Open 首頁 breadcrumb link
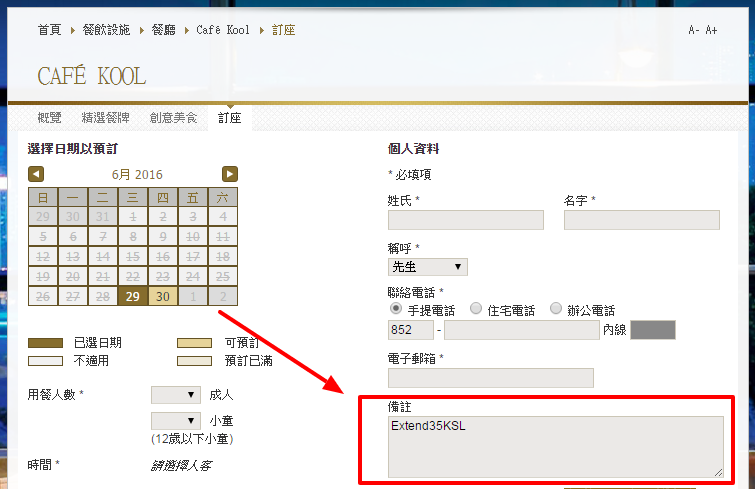This screenshot has height=489, width=755. point(50,30)
